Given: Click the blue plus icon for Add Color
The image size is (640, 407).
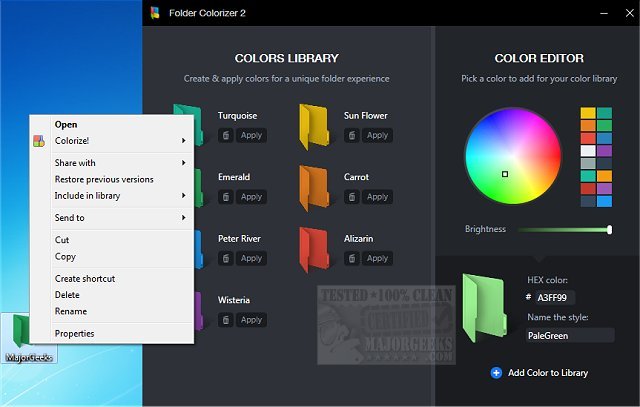Looking at the screenshot, I should point(496,373).
